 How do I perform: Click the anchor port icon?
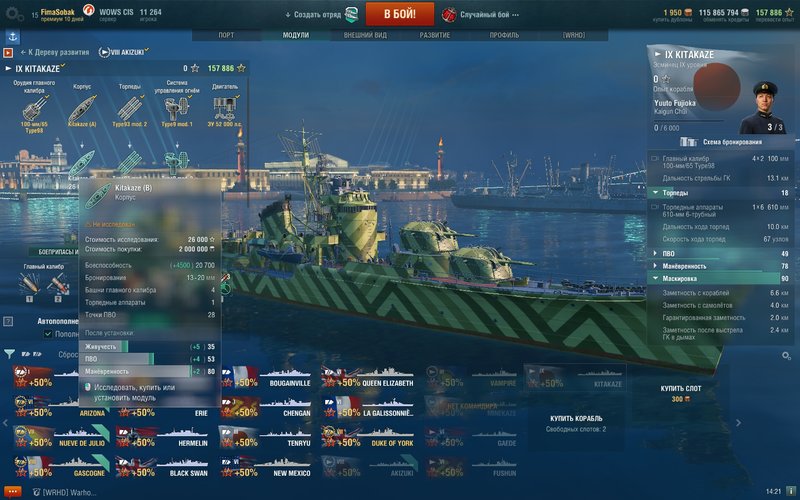point(13,37)
